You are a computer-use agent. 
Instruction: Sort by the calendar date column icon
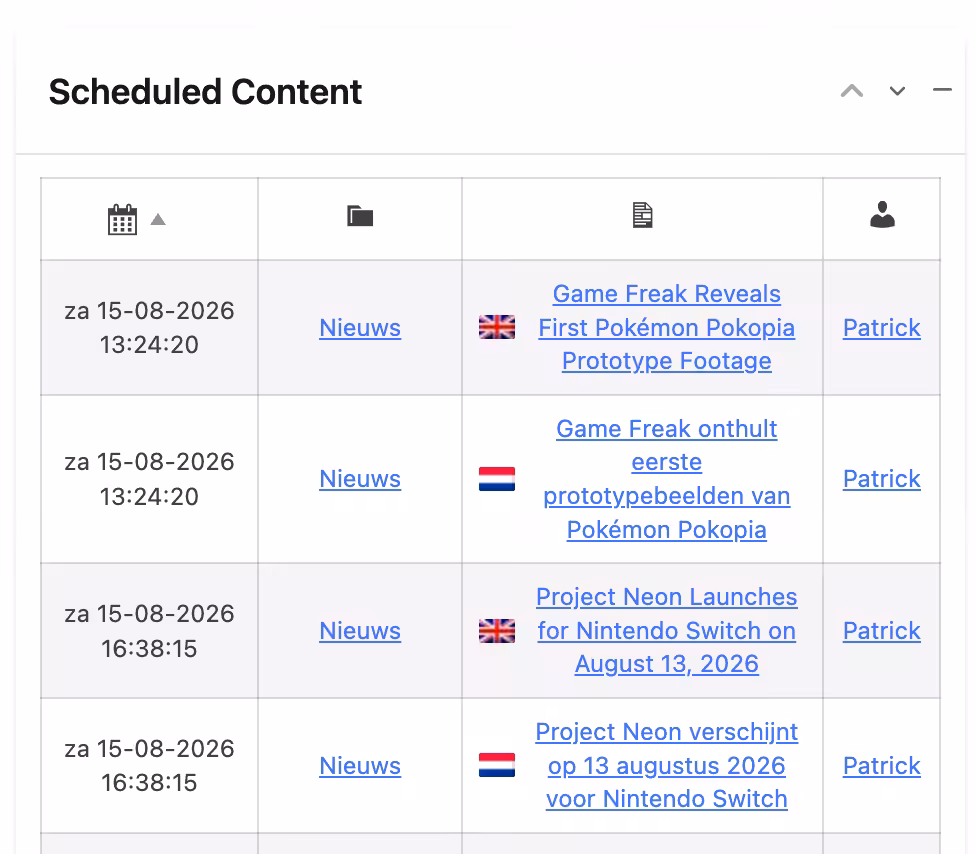pyautogui.click(x=122, y=220)
